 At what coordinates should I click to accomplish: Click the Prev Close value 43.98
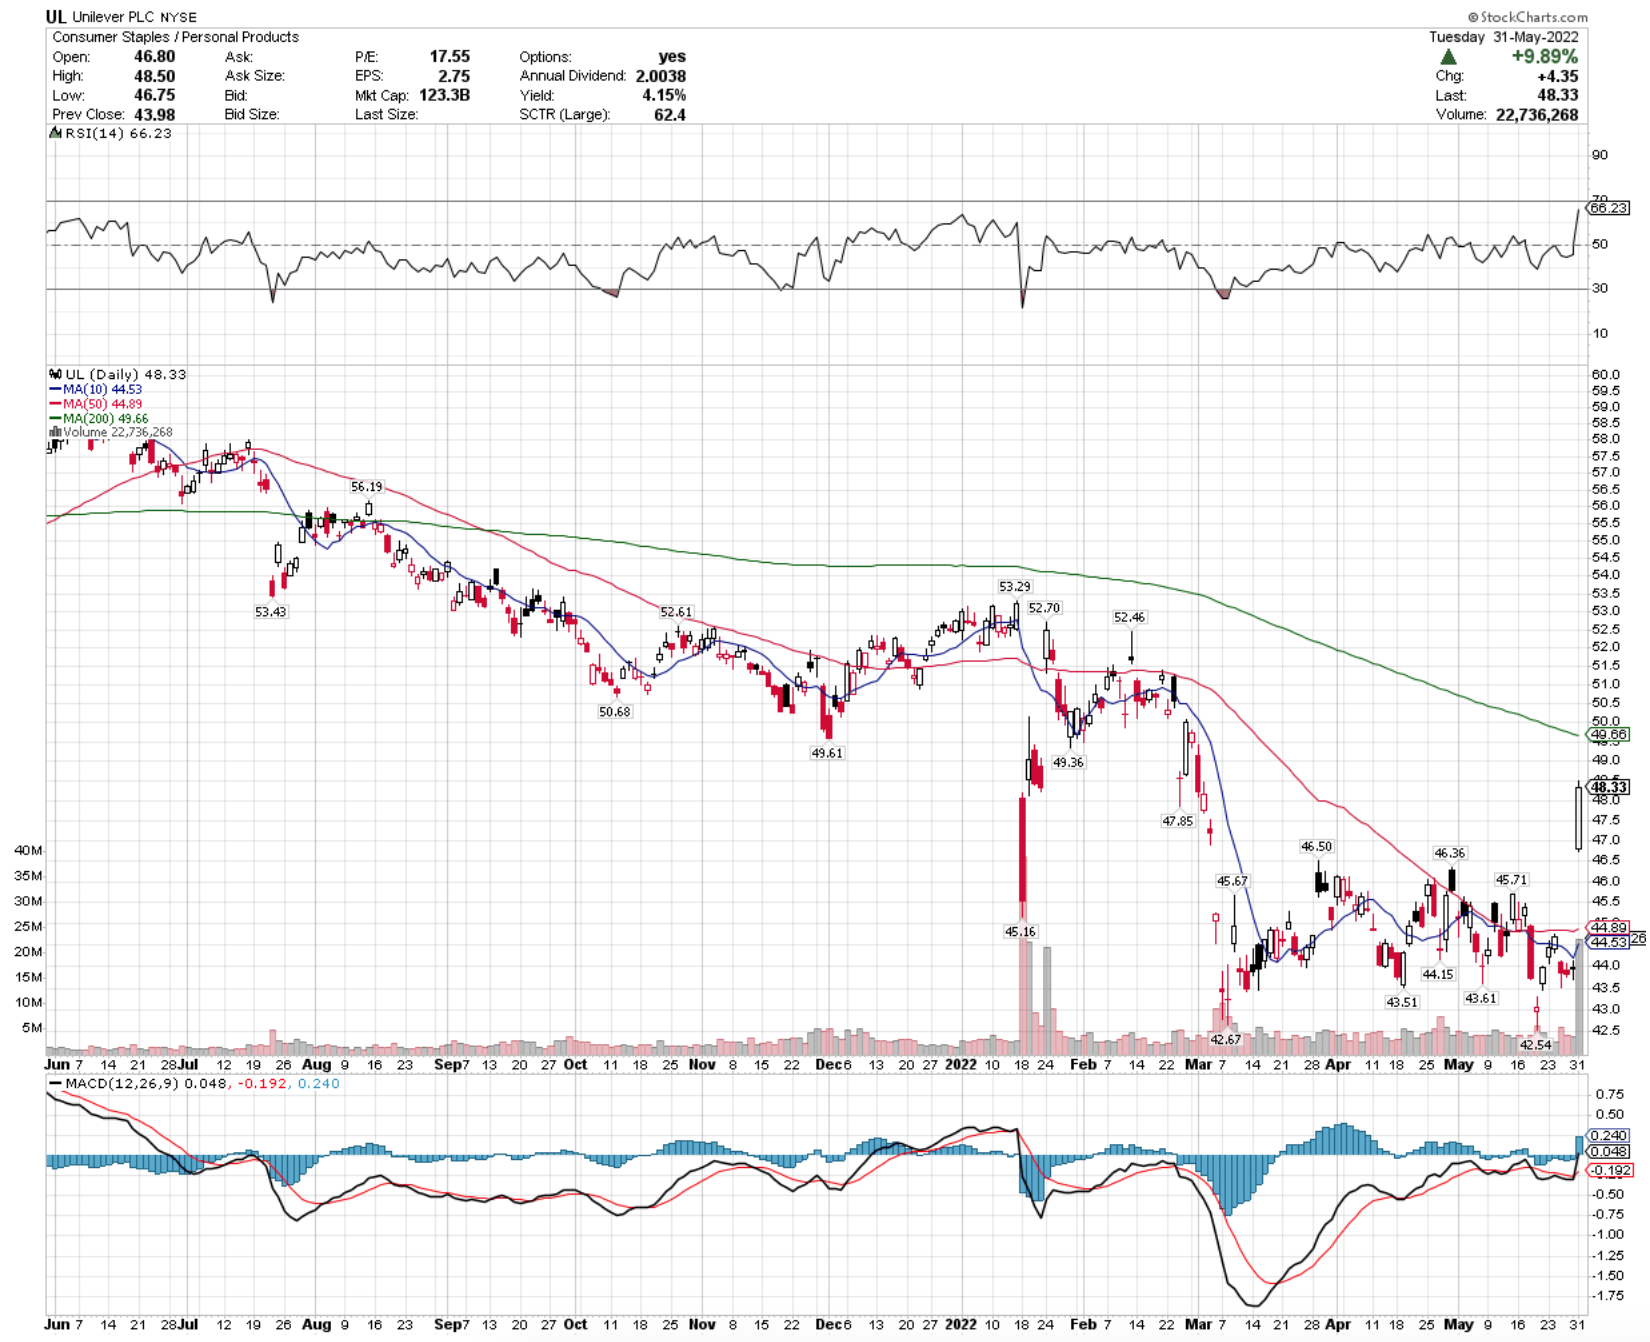(x=154, y=114)
